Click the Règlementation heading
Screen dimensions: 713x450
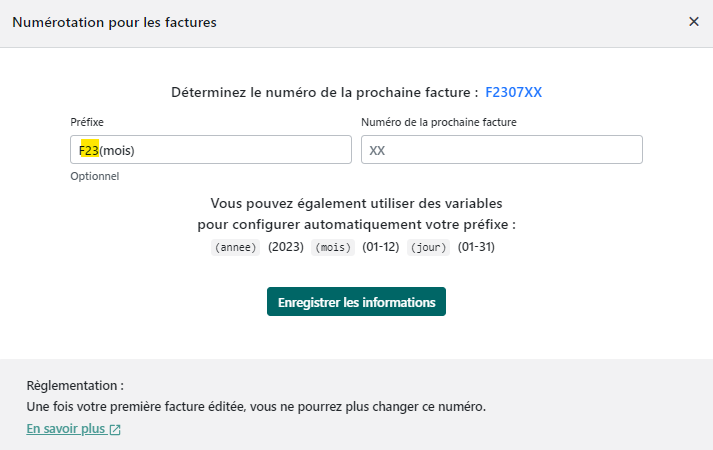[75, 385]
